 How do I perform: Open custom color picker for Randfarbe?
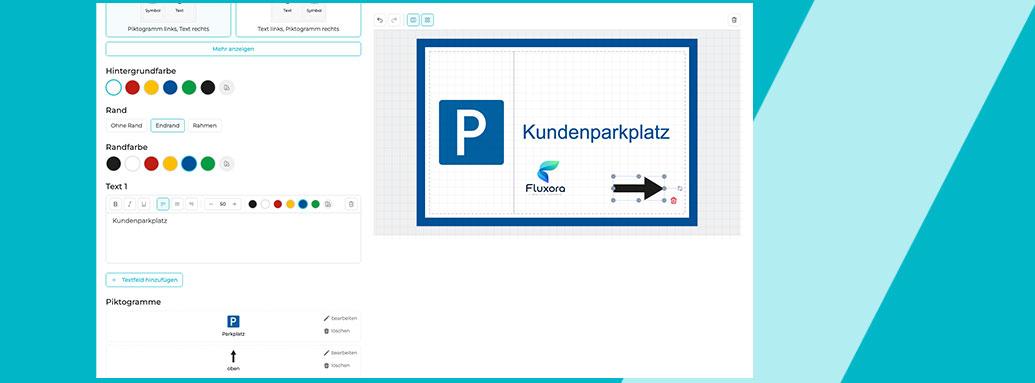[227, 164]
